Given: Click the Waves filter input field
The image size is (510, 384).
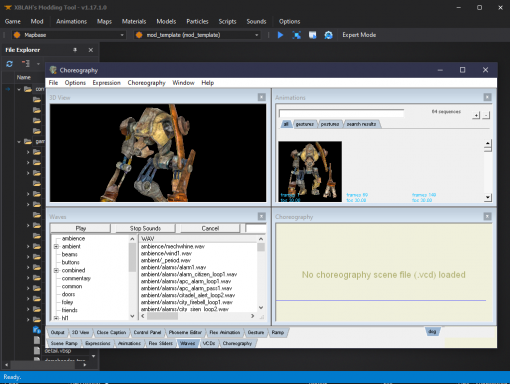Looking at the screenshot, I should tap(256, 228).
